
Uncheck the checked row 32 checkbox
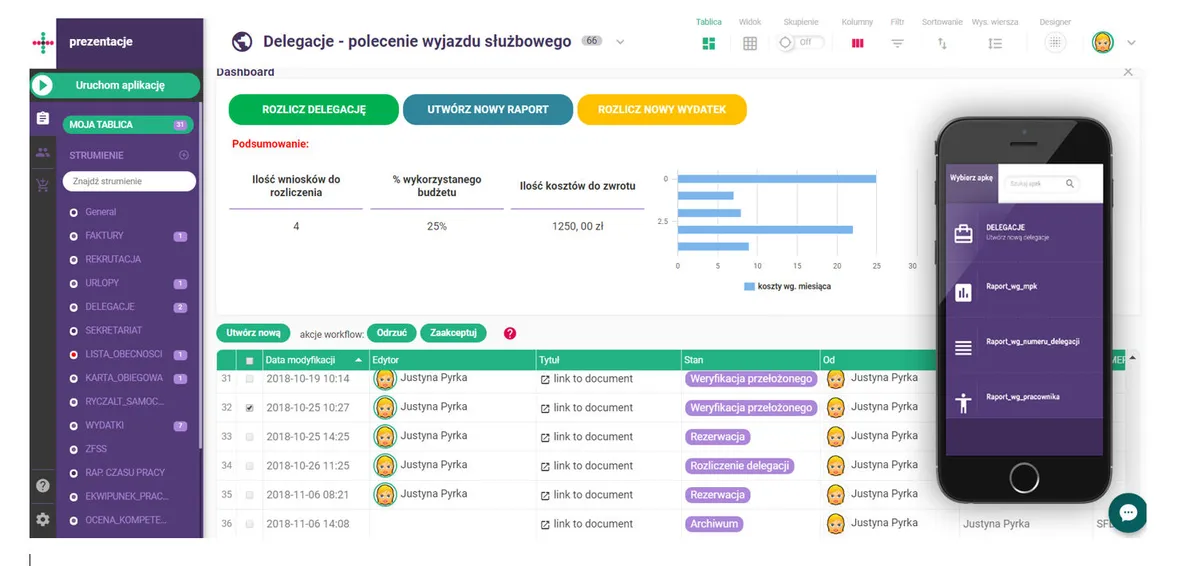[249, 408]
